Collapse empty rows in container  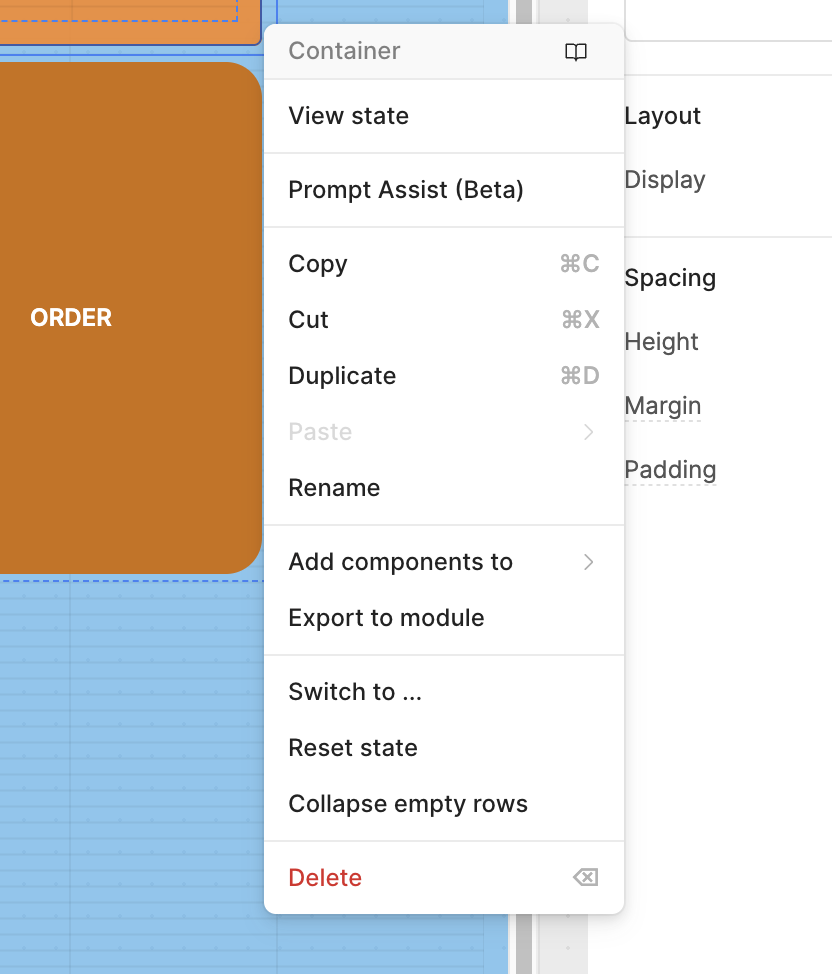point(408,804)
